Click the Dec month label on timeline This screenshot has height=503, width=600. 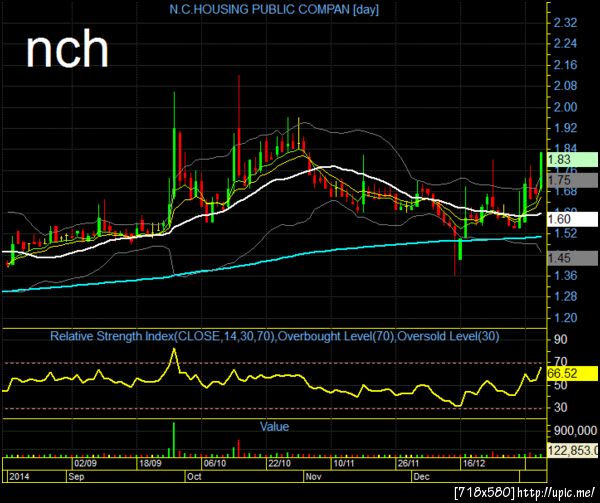pos(421,477)
